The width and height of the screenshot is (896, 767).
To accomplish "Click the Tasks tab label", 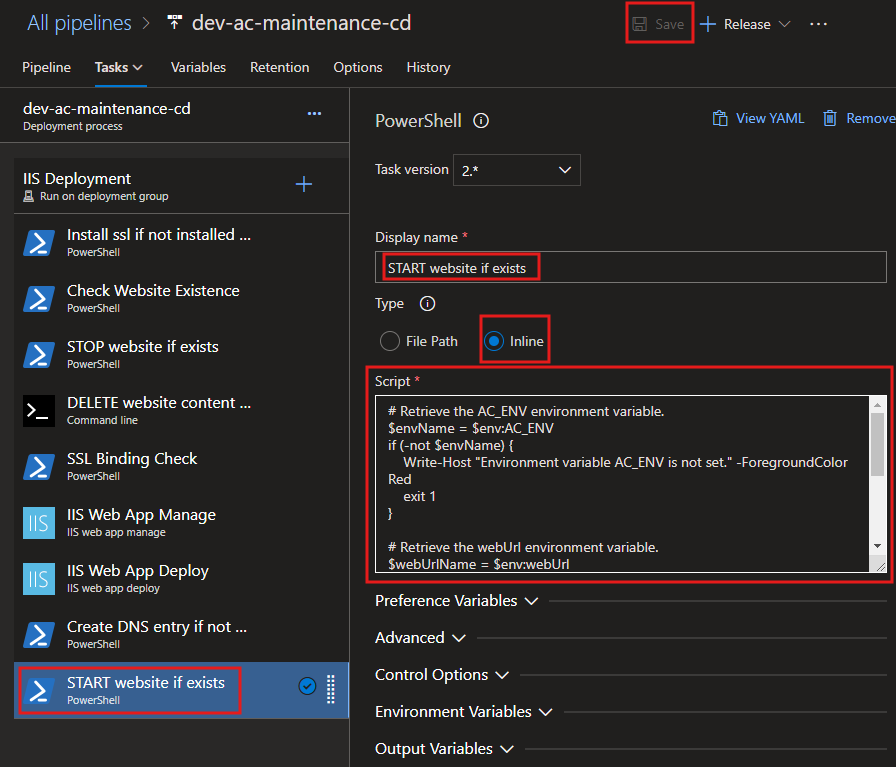I will (111, 67).
